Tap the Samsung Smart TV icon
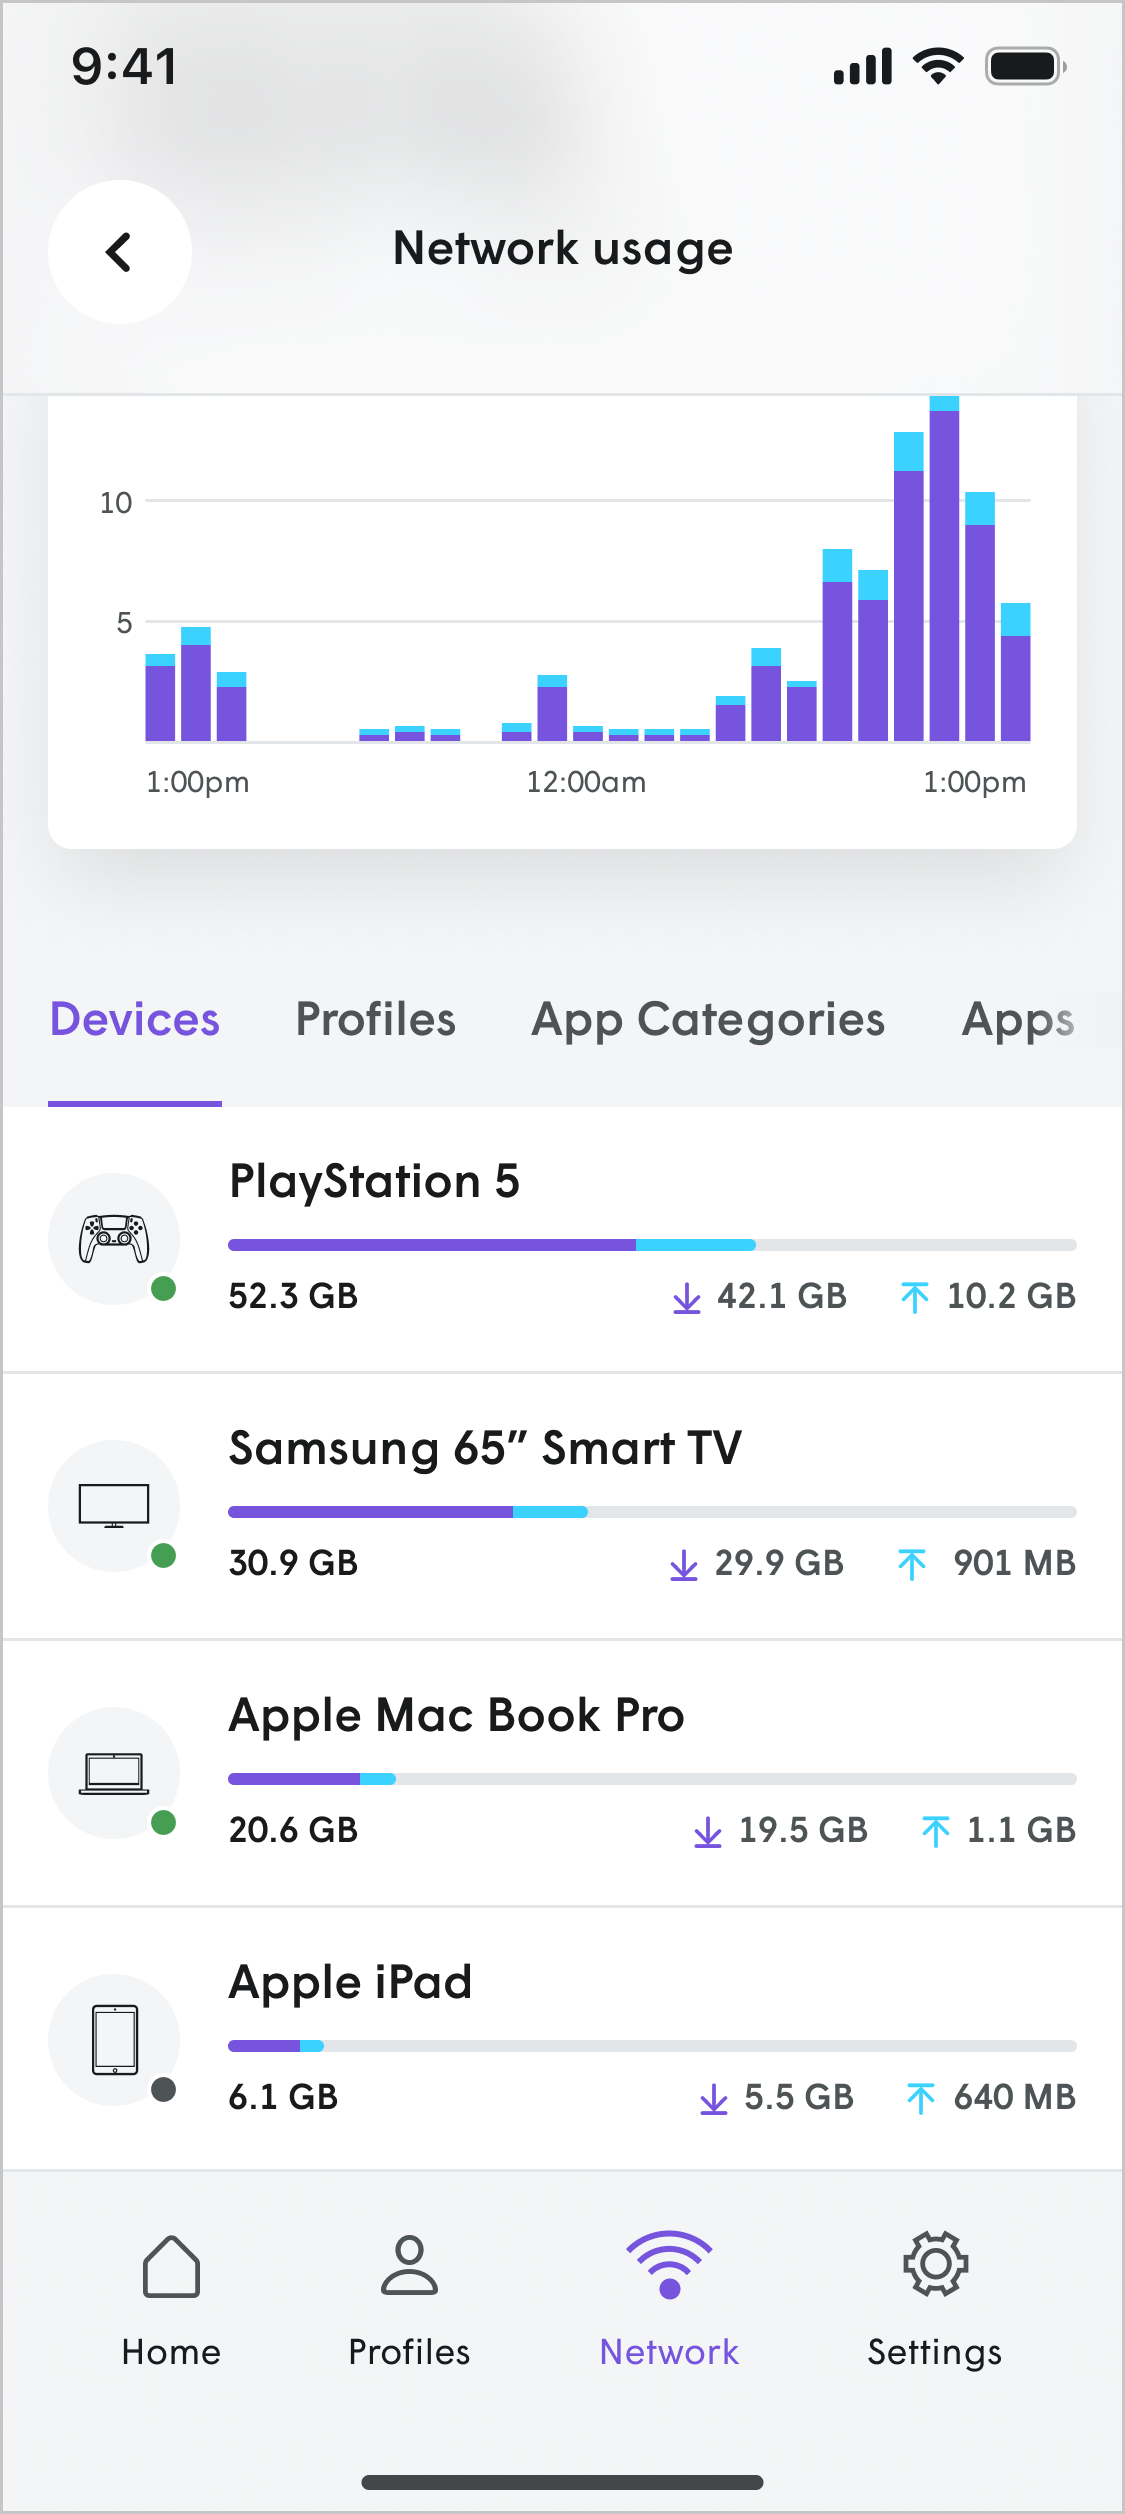This screenshot has width=1125, height=2514. click(x=114, y=1505)
